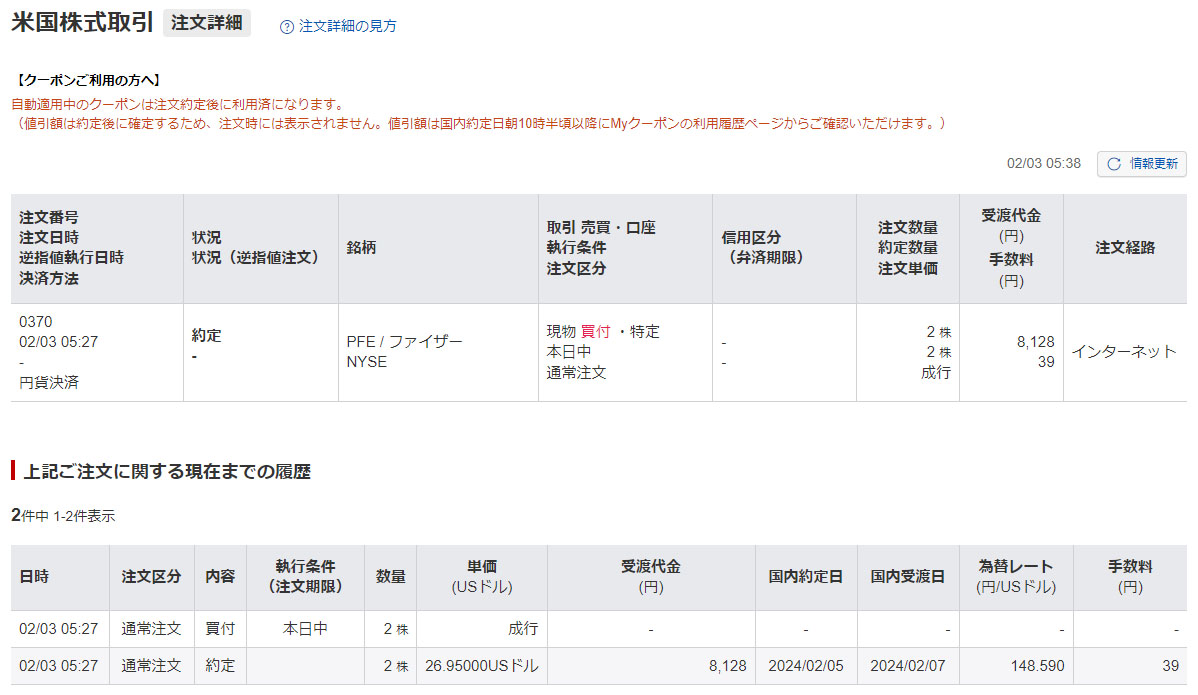Select order number 0370
Image resolution: width=1198 pixels, height=695 pixels.
pos(36,322)
